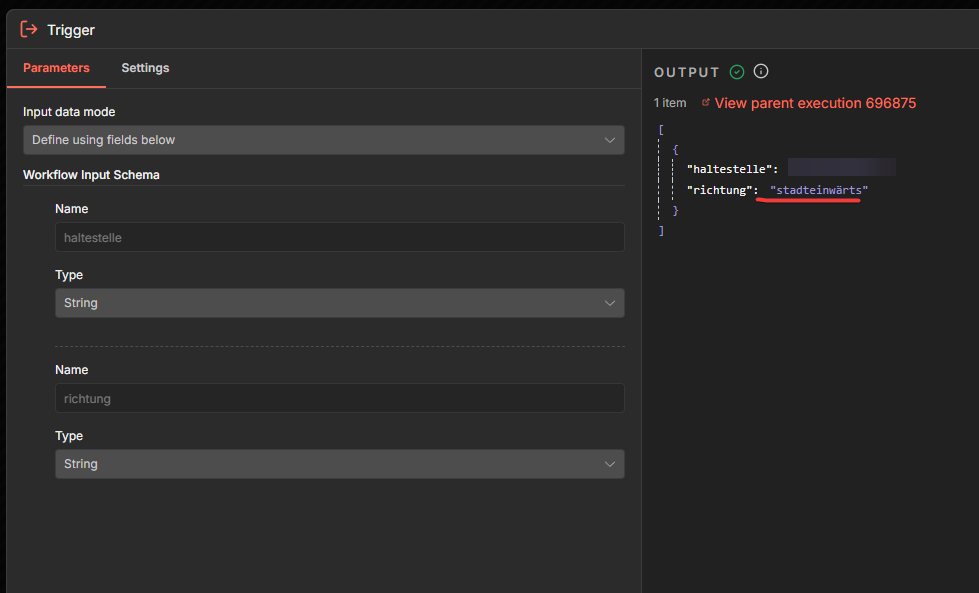The height and width of the screenshot is (593, 979).
Task: Click the Trigger node icon in header
Action: [29, 29]
